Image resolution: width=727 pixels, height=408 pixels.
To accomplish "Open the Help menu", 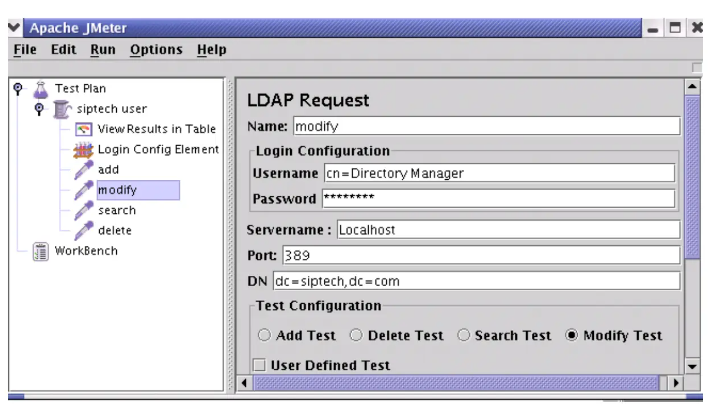I will (x=212, y=49).
